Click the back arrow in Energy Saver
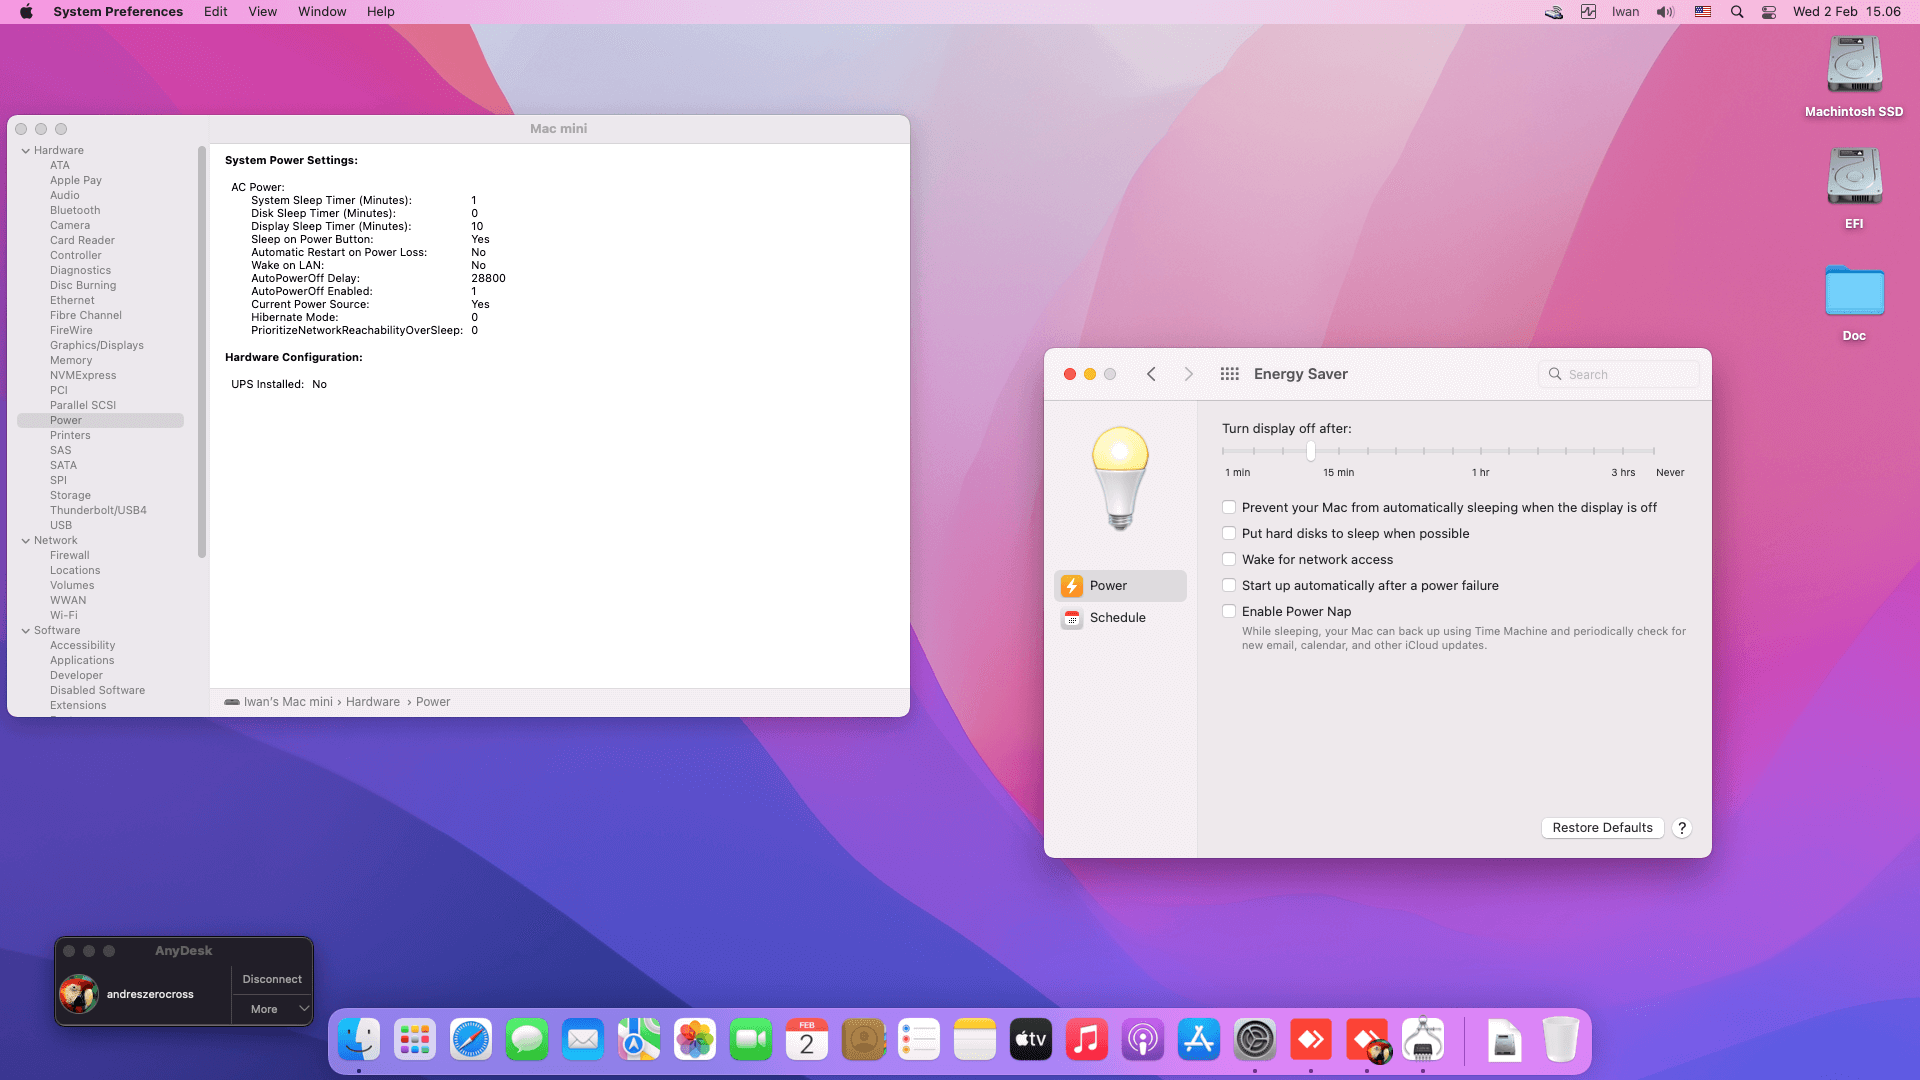This screenshot has width=1920, height=1080. tap(1151, 374)
